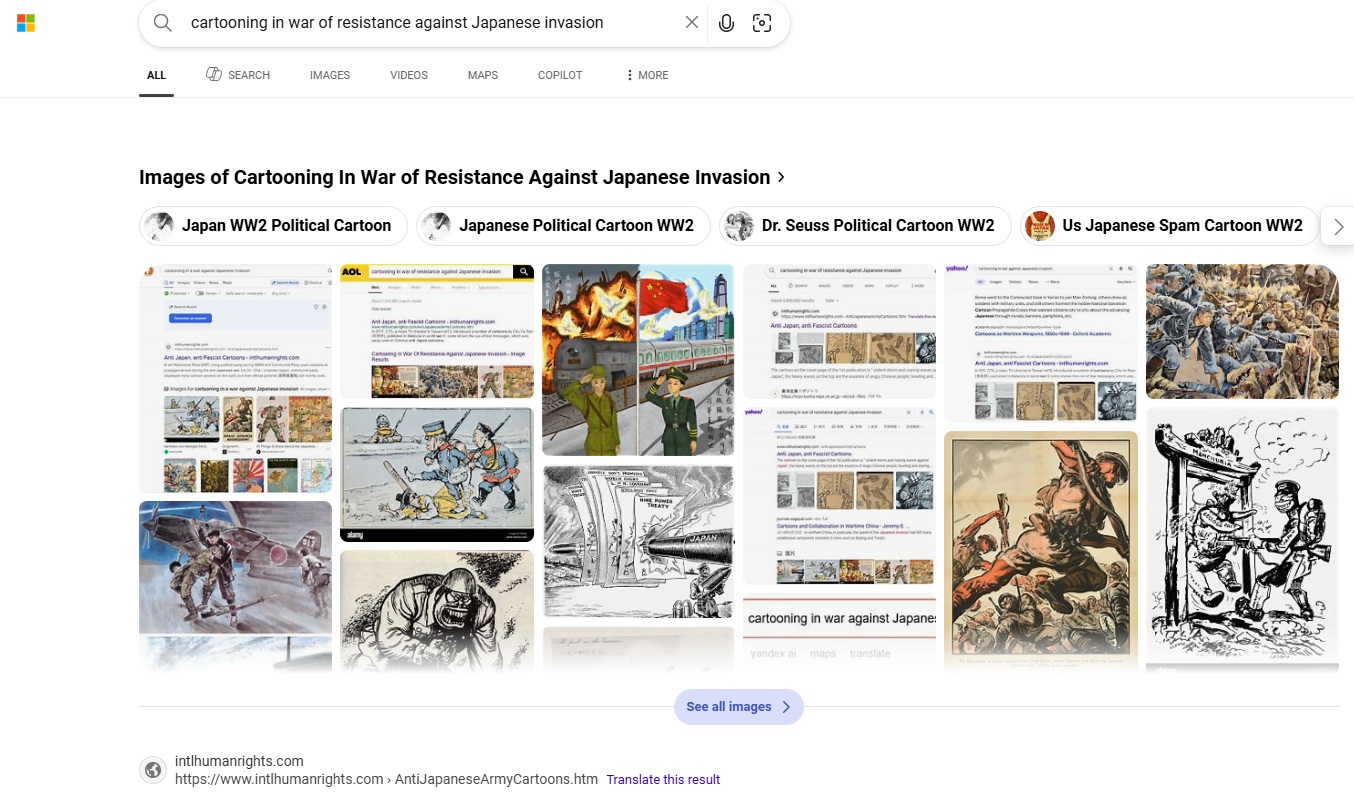Open the blue-uniform soldiers battle painting

click(1242, 331)
